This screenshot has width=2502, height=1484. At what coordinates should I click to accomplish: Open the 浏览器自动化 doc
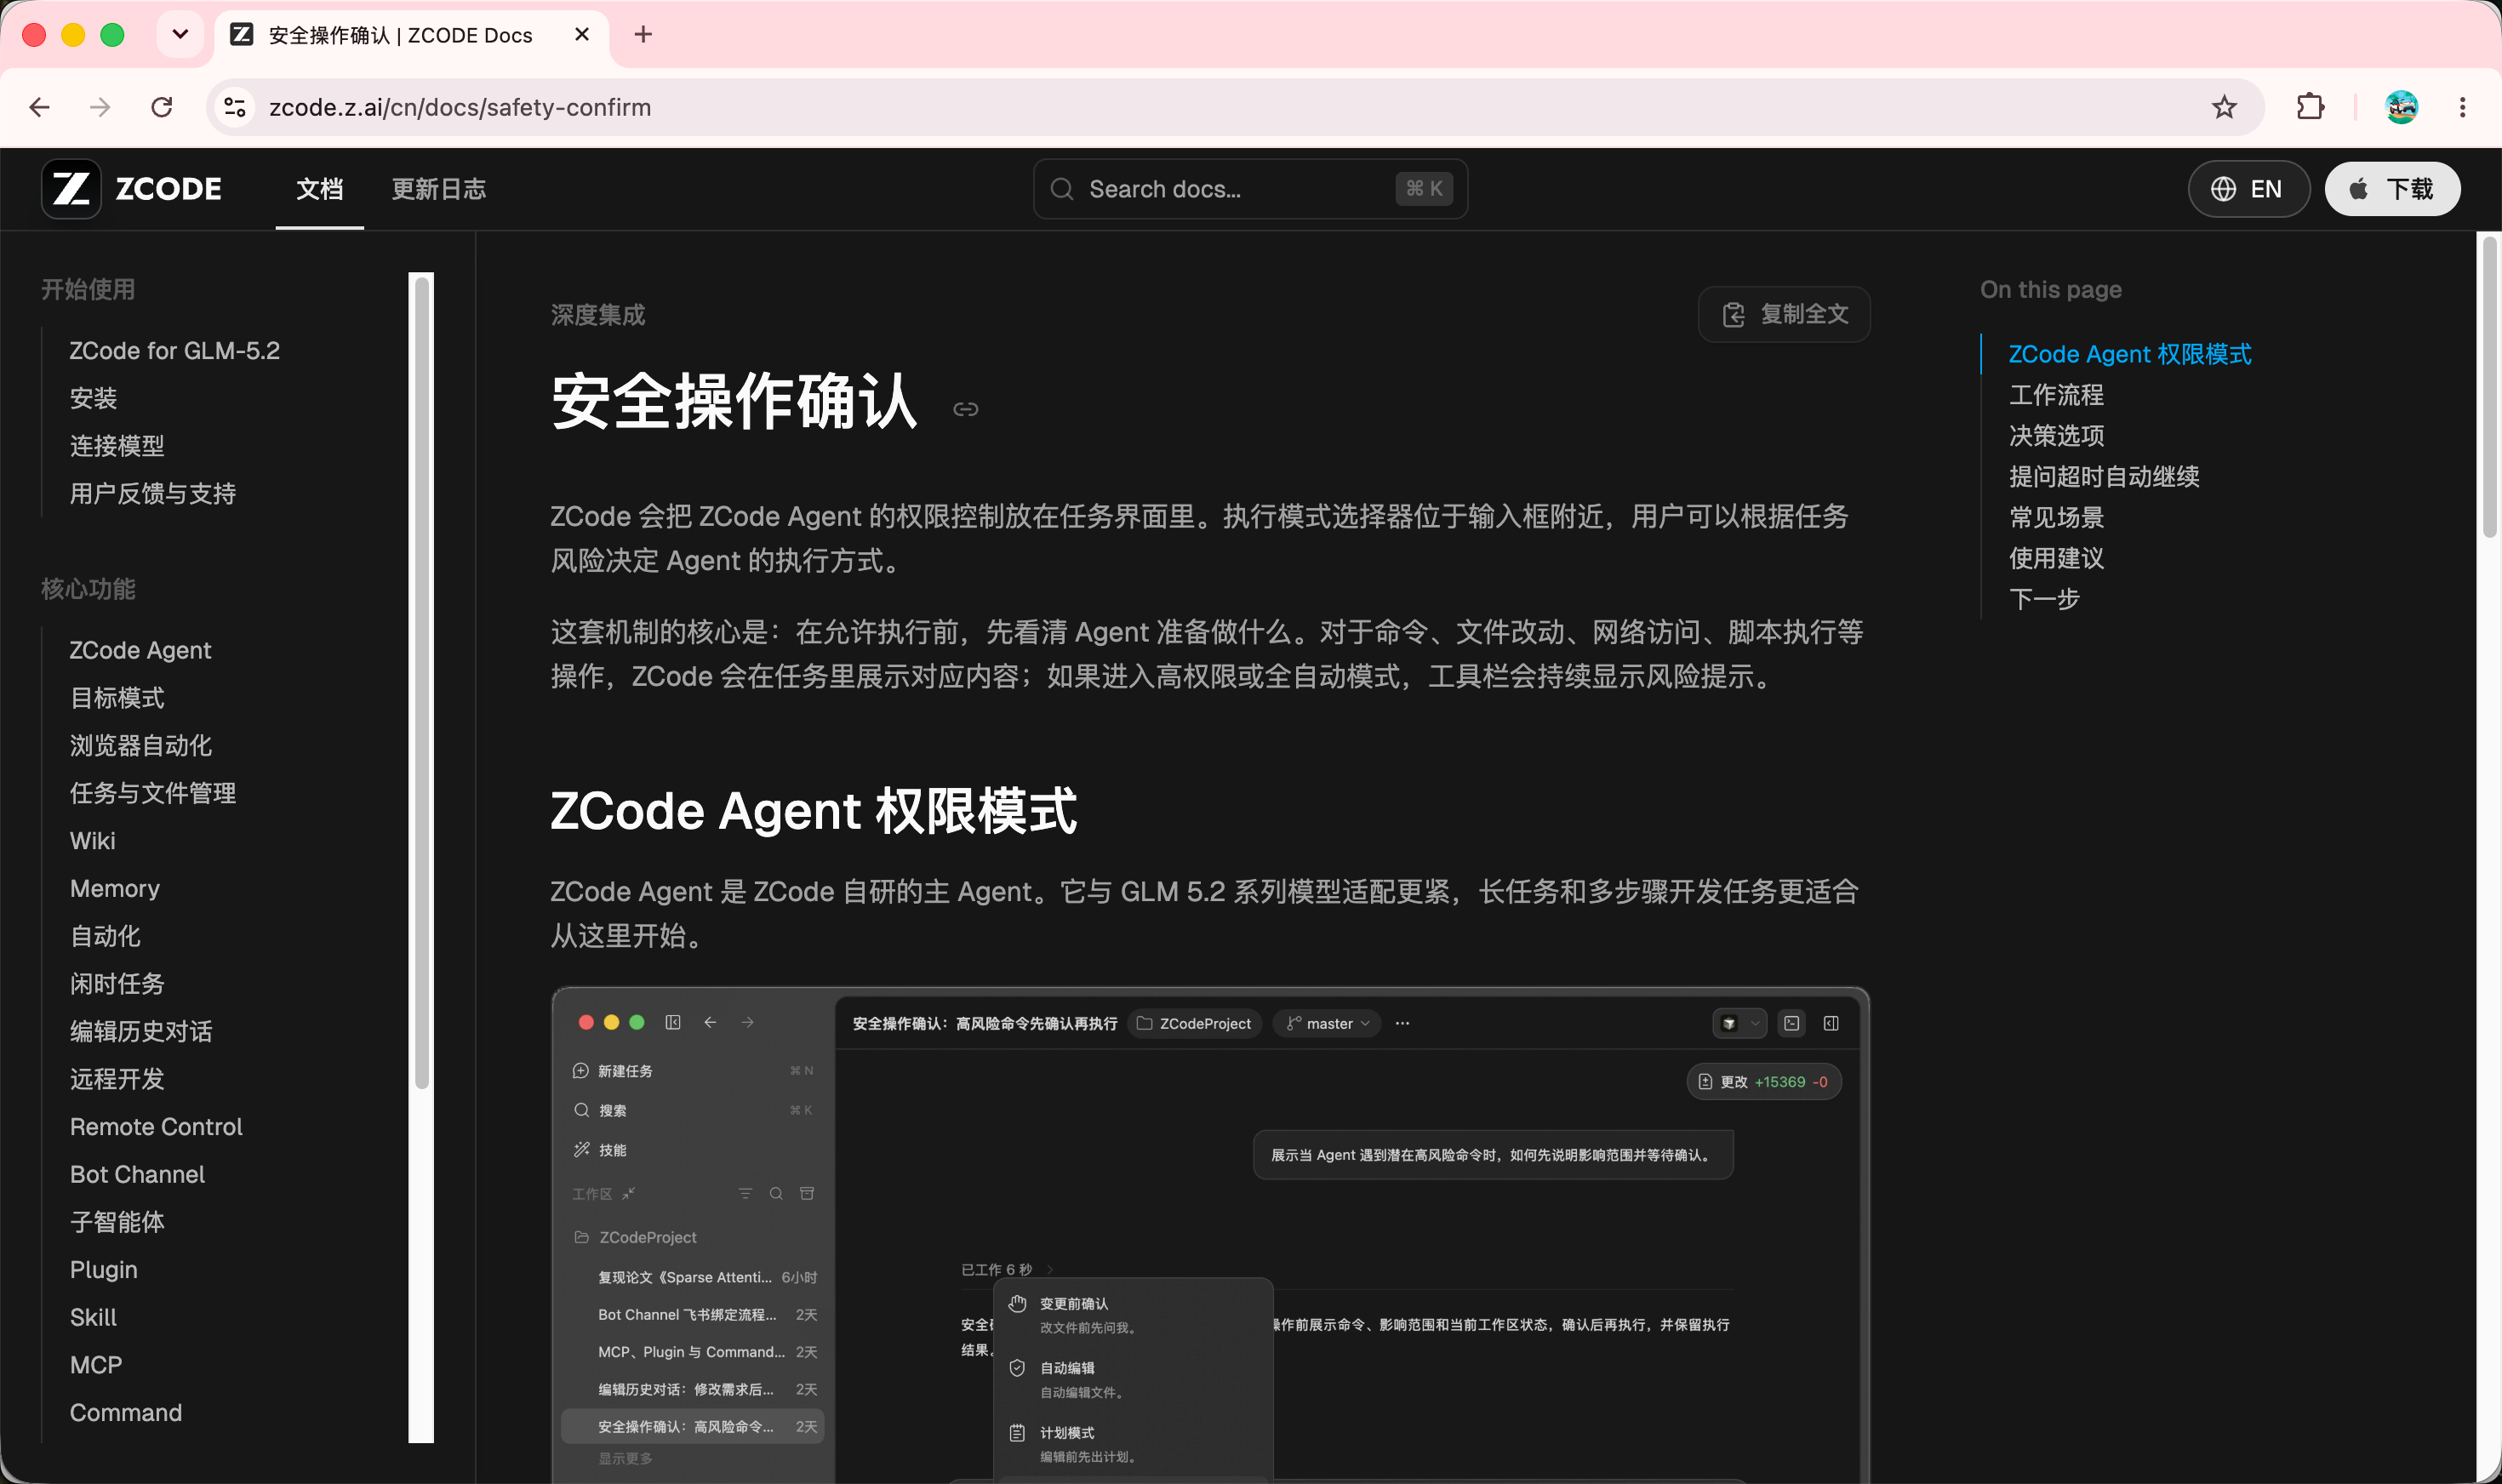pos(141,745)
